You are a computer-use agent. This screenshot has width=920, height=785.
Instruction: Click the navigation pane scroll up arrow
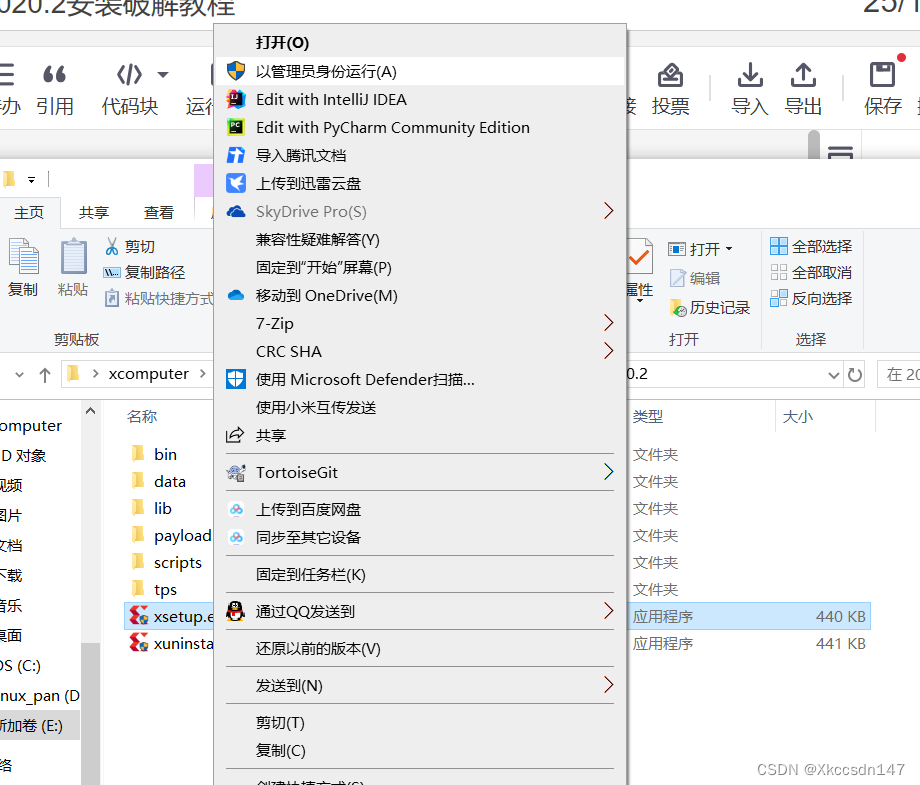point(90,411)
